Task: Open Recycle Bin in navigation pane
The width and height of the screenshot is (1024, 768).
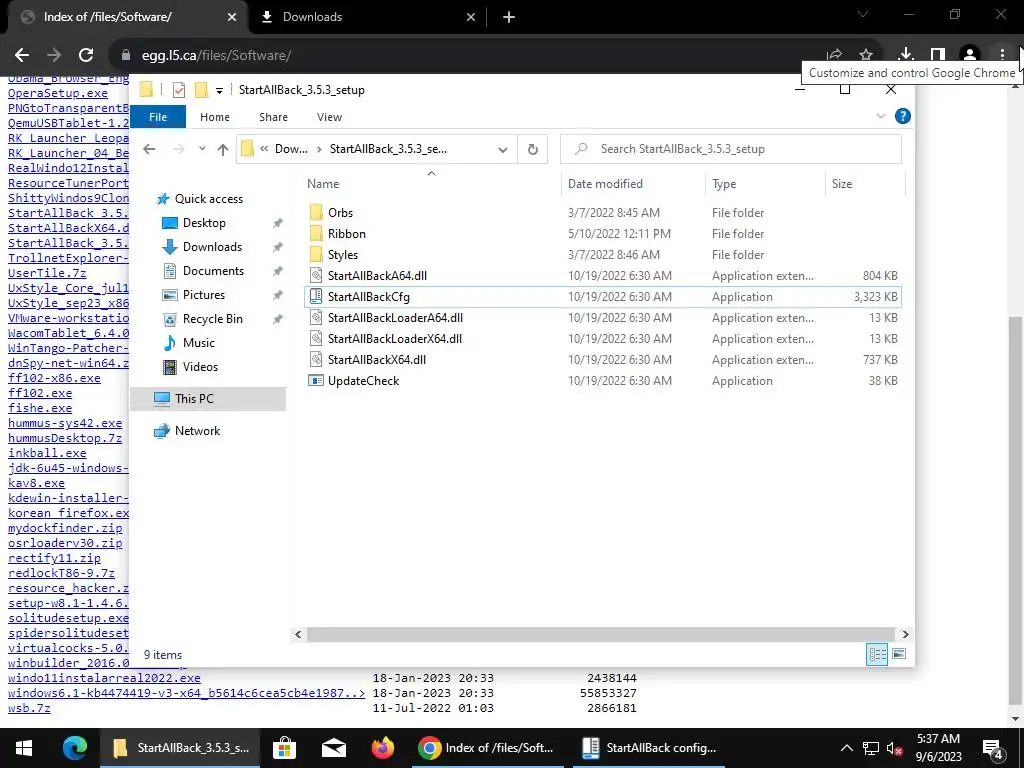Action: pos(212,319)
